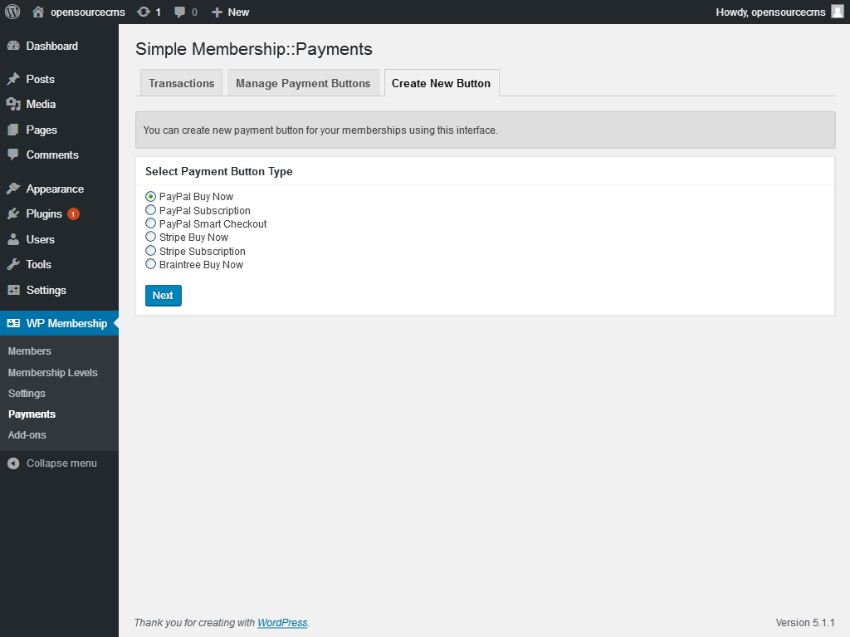Open the Comments menu label in the sidebar
The width and height of the screenshot is (850, 637).
53,155
